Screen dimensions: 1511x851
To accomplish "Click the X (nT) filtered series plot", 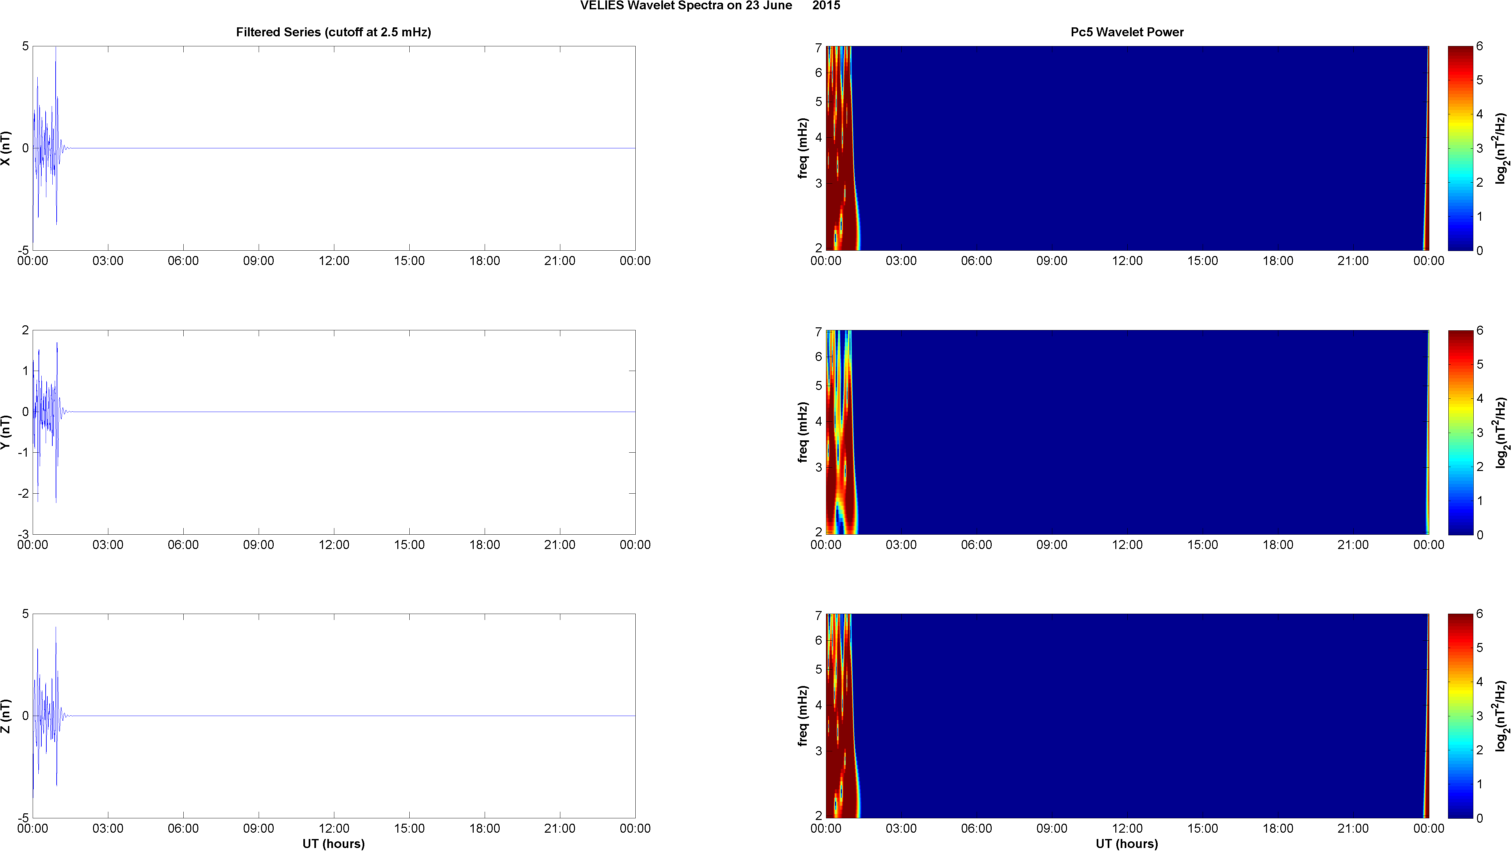I will click(334, 148).
